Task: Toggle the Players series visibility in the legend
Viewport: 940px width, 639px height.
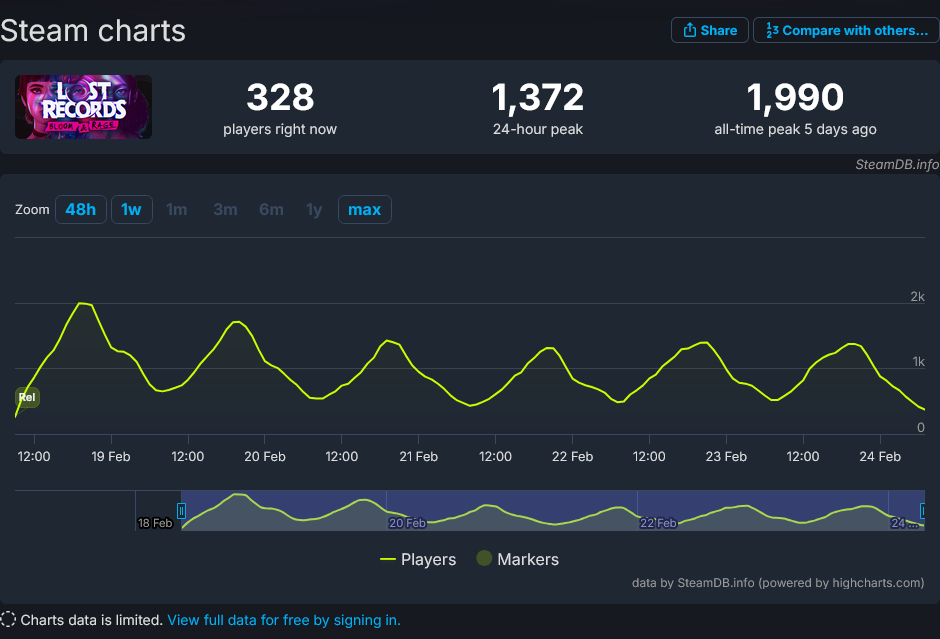Action: point(419,559)
